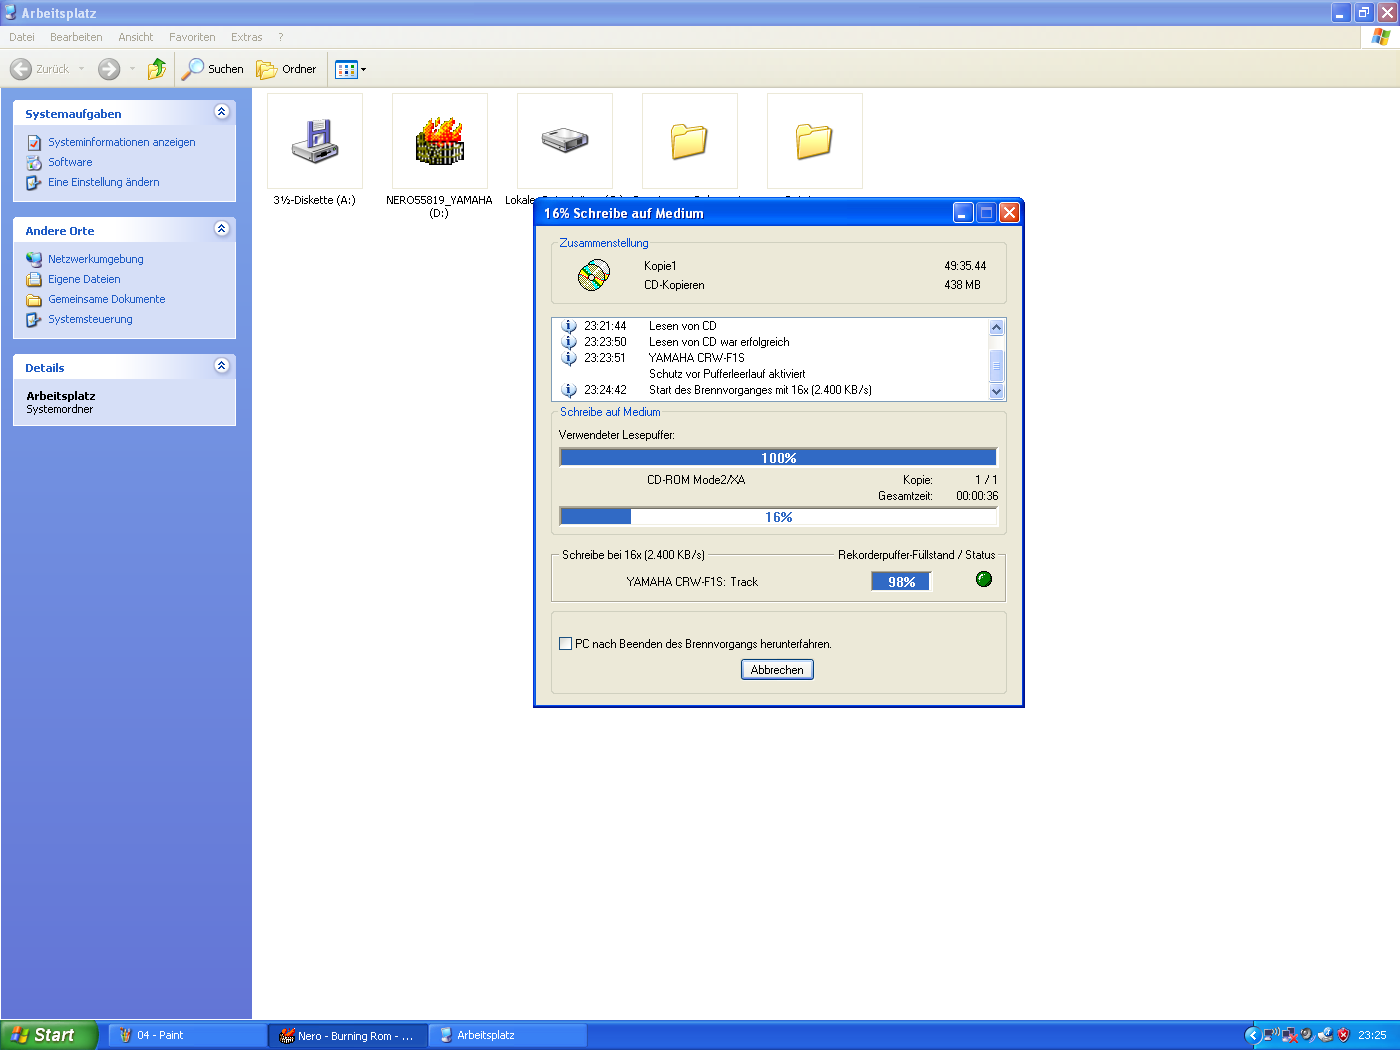Open the Bearbeiten menu
1400x1050 pixels.
pos(76,37)
